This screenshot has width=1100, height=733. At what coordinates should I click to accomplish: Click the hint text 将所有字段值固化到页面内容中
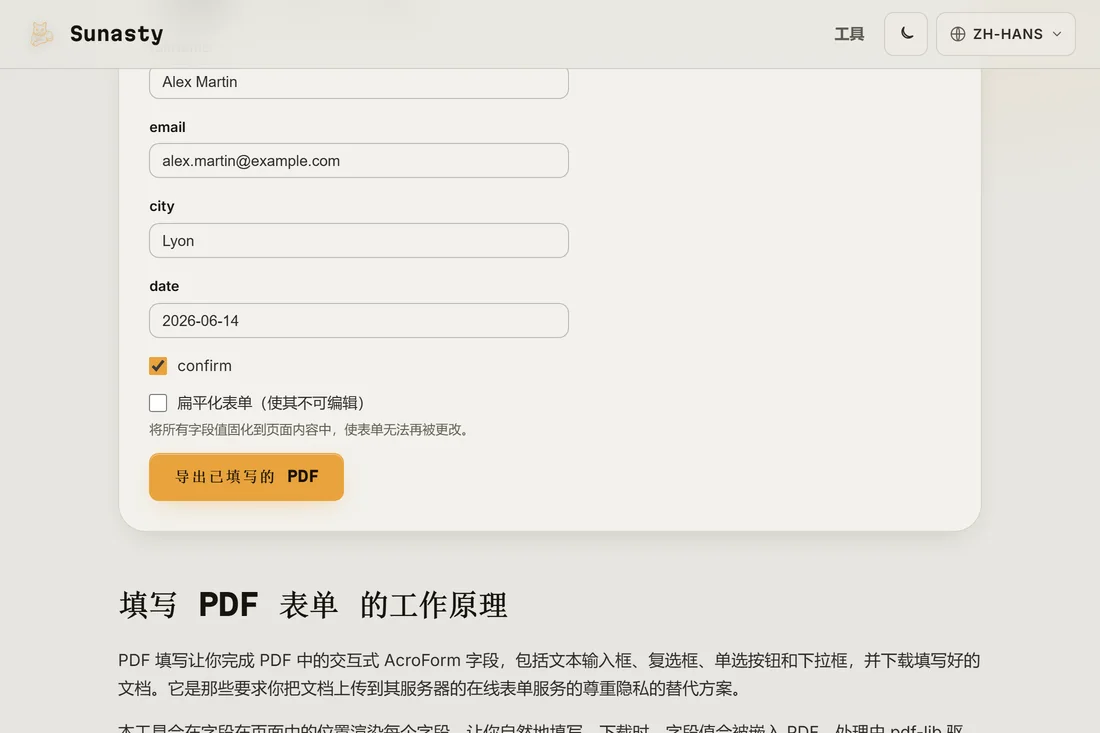pyautogui.click(x=309, y=429)
